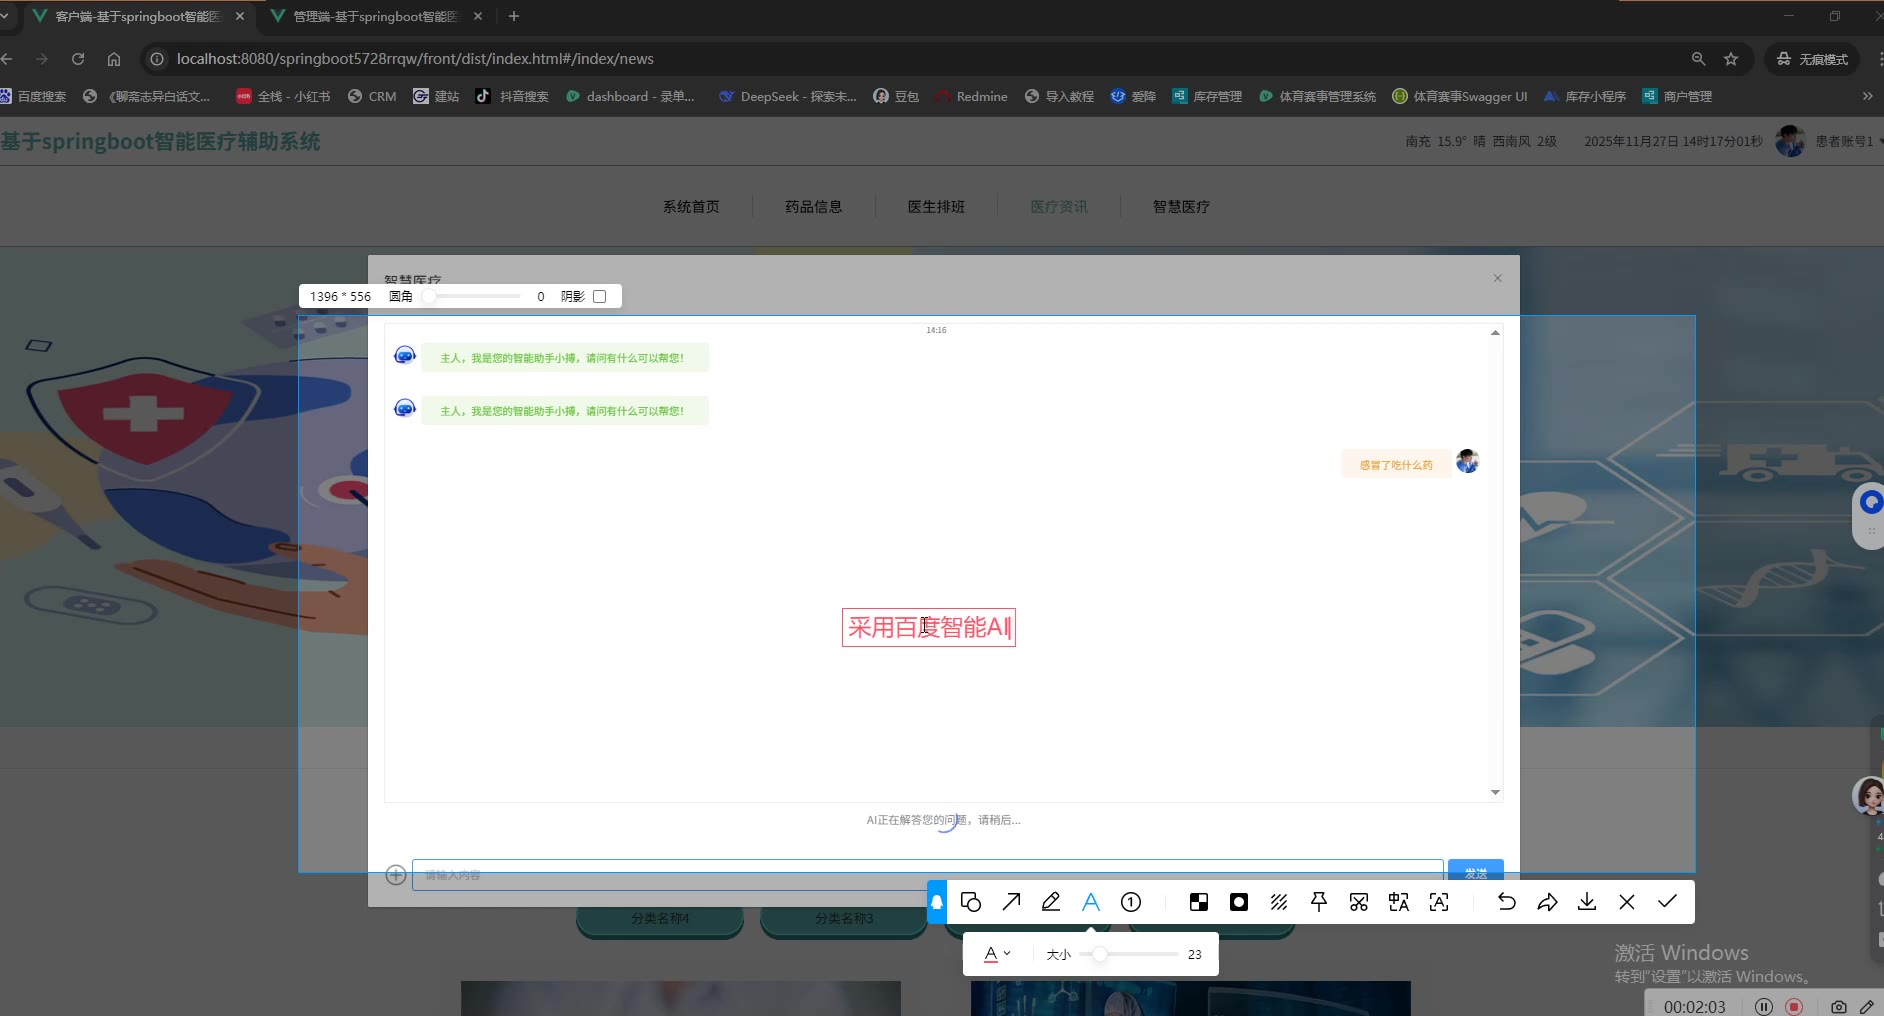The image size is (1884, 1016).
Task: Click the 无痕模式 incognito button
Action: (1812, 59)
